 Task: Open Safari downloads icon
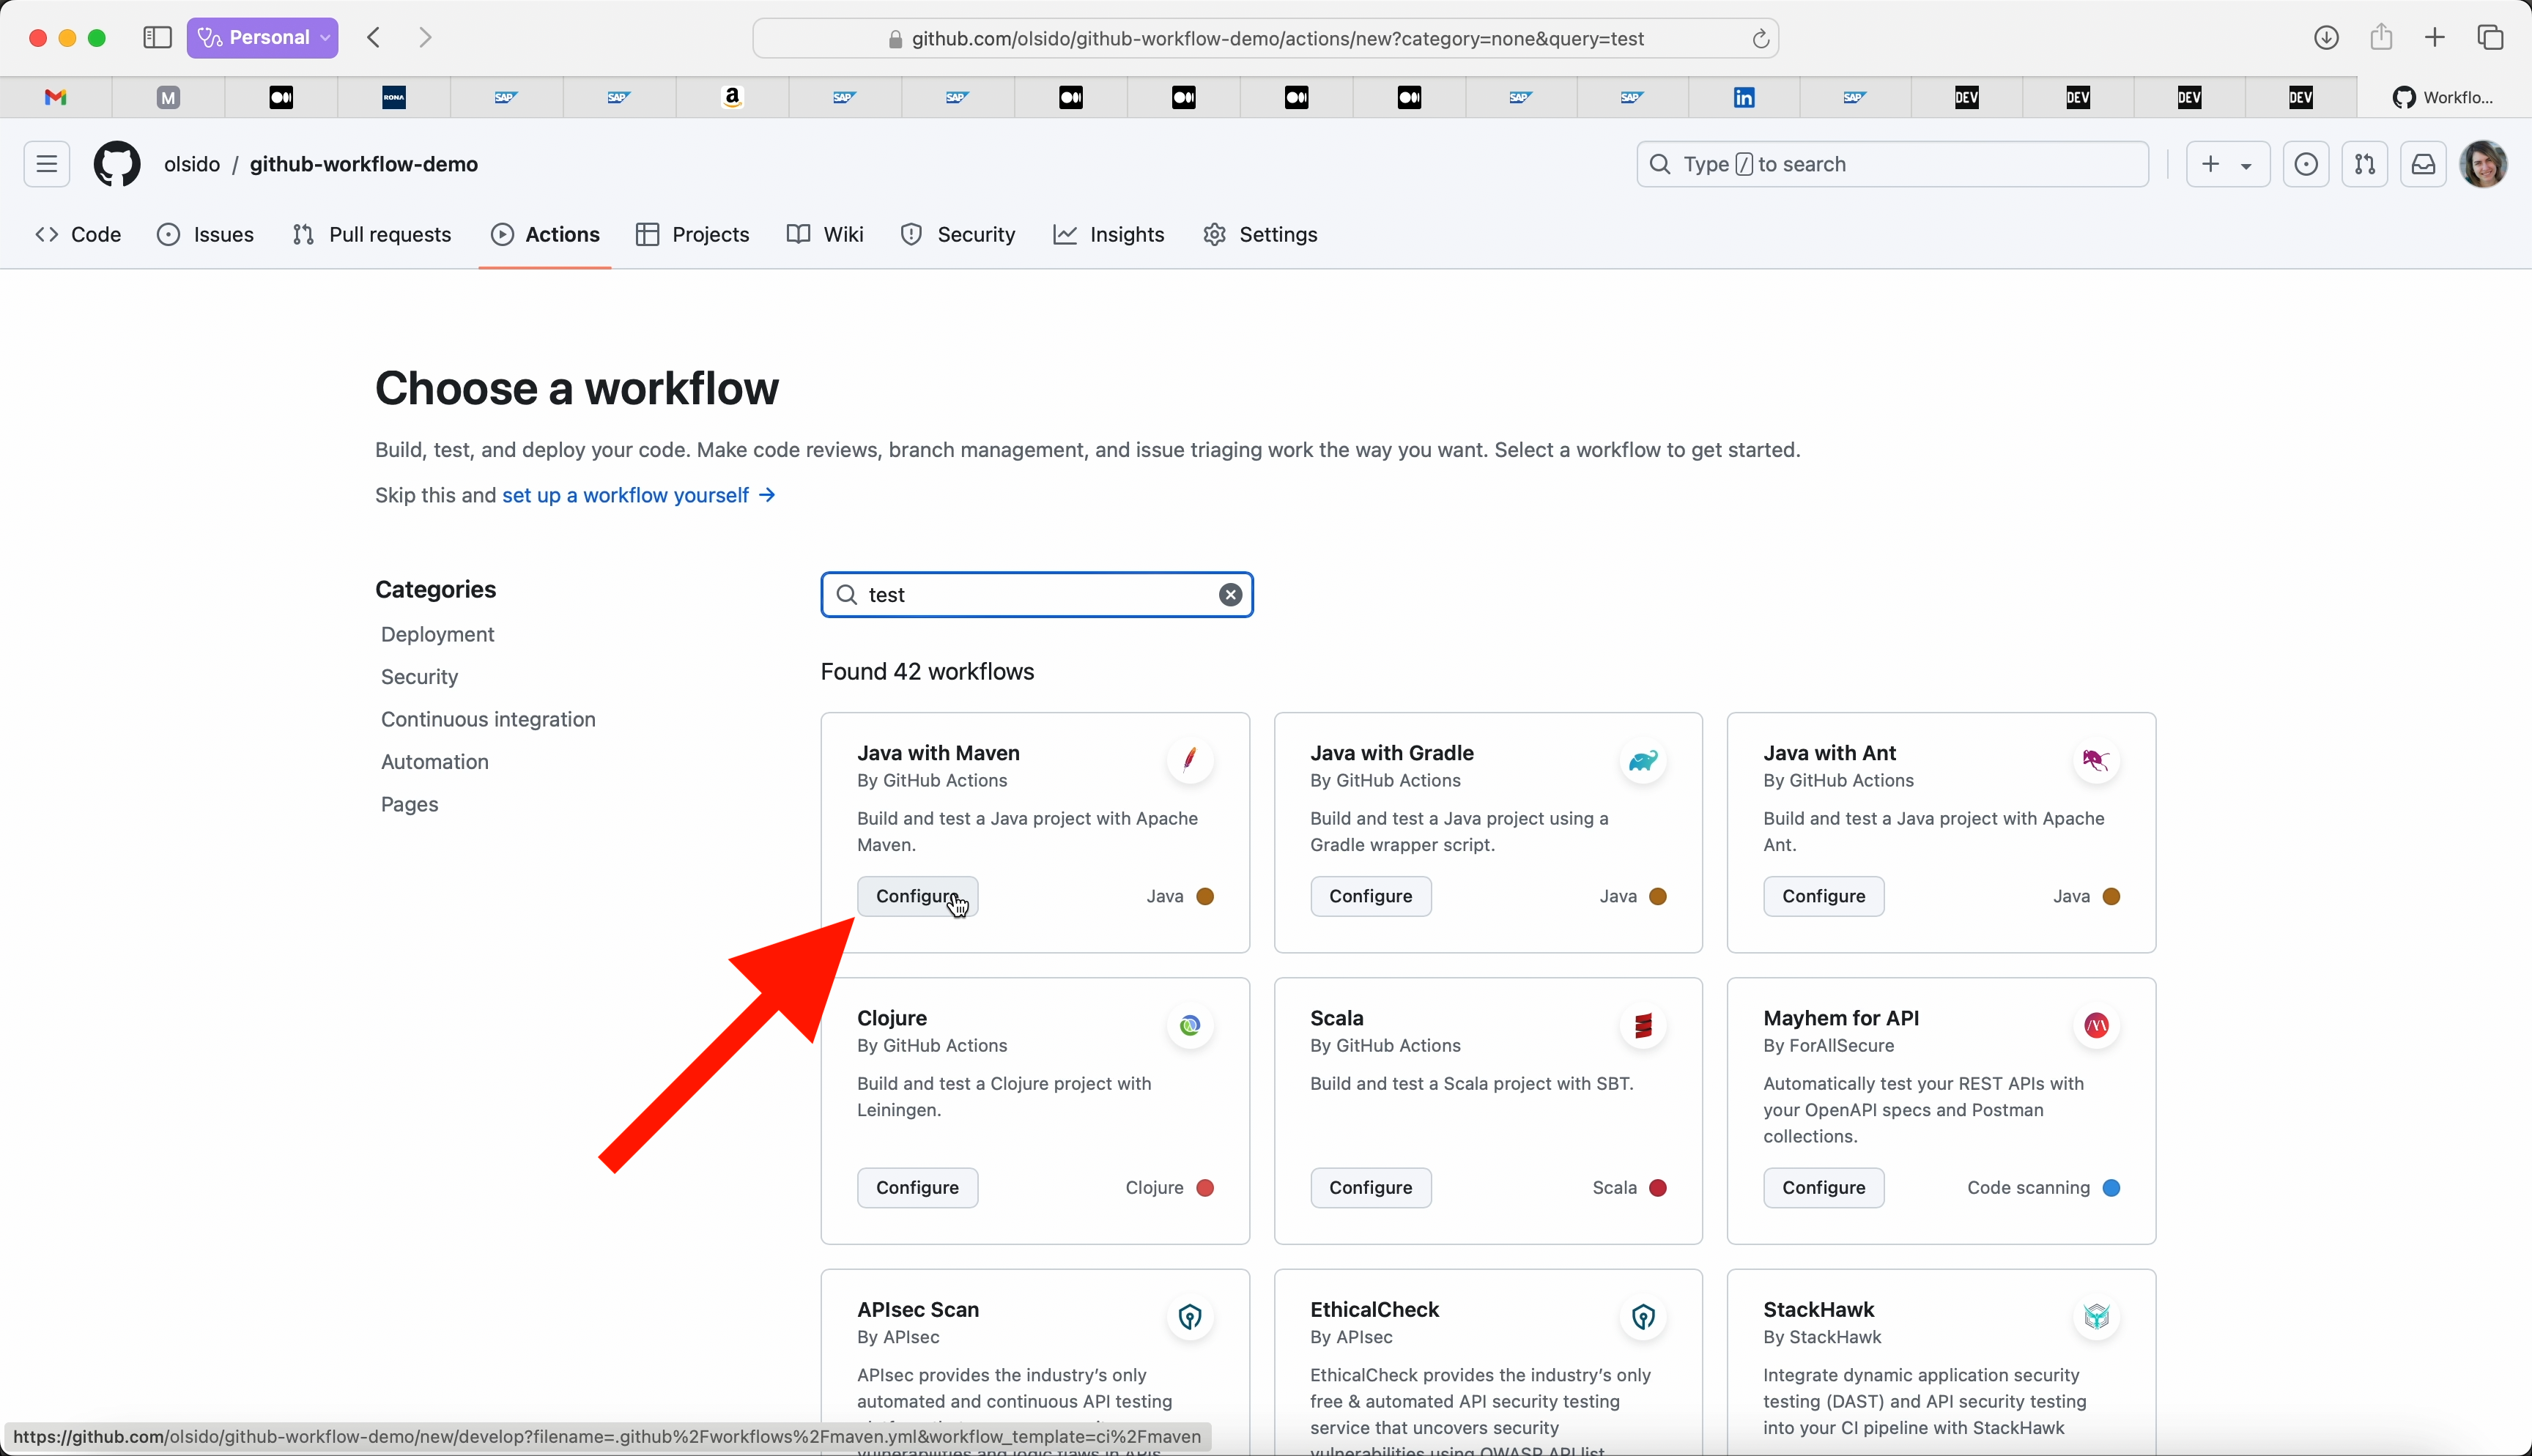pyautogui.click(x=2326, y=38)
